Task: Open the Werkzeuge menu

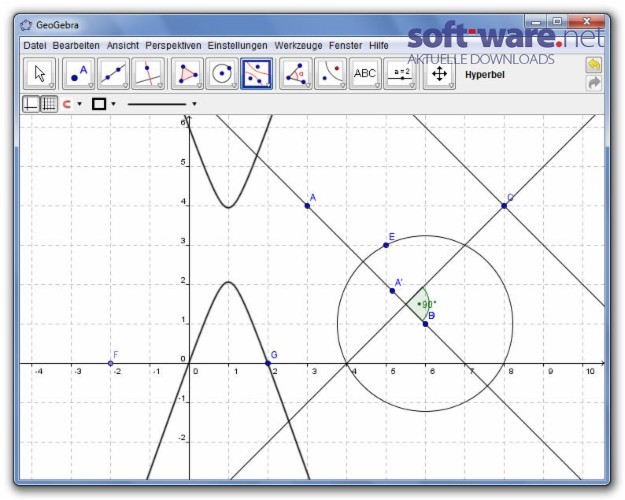Action: [x=299, y=45]
